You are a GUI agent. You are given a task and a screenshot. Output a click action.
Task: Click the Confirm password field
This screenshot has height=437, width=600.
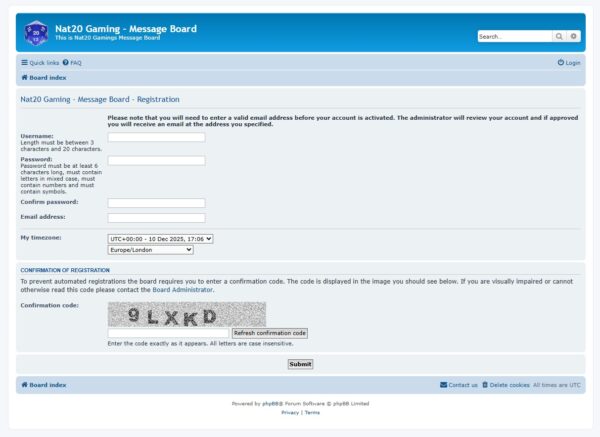(x=156, y=202)
